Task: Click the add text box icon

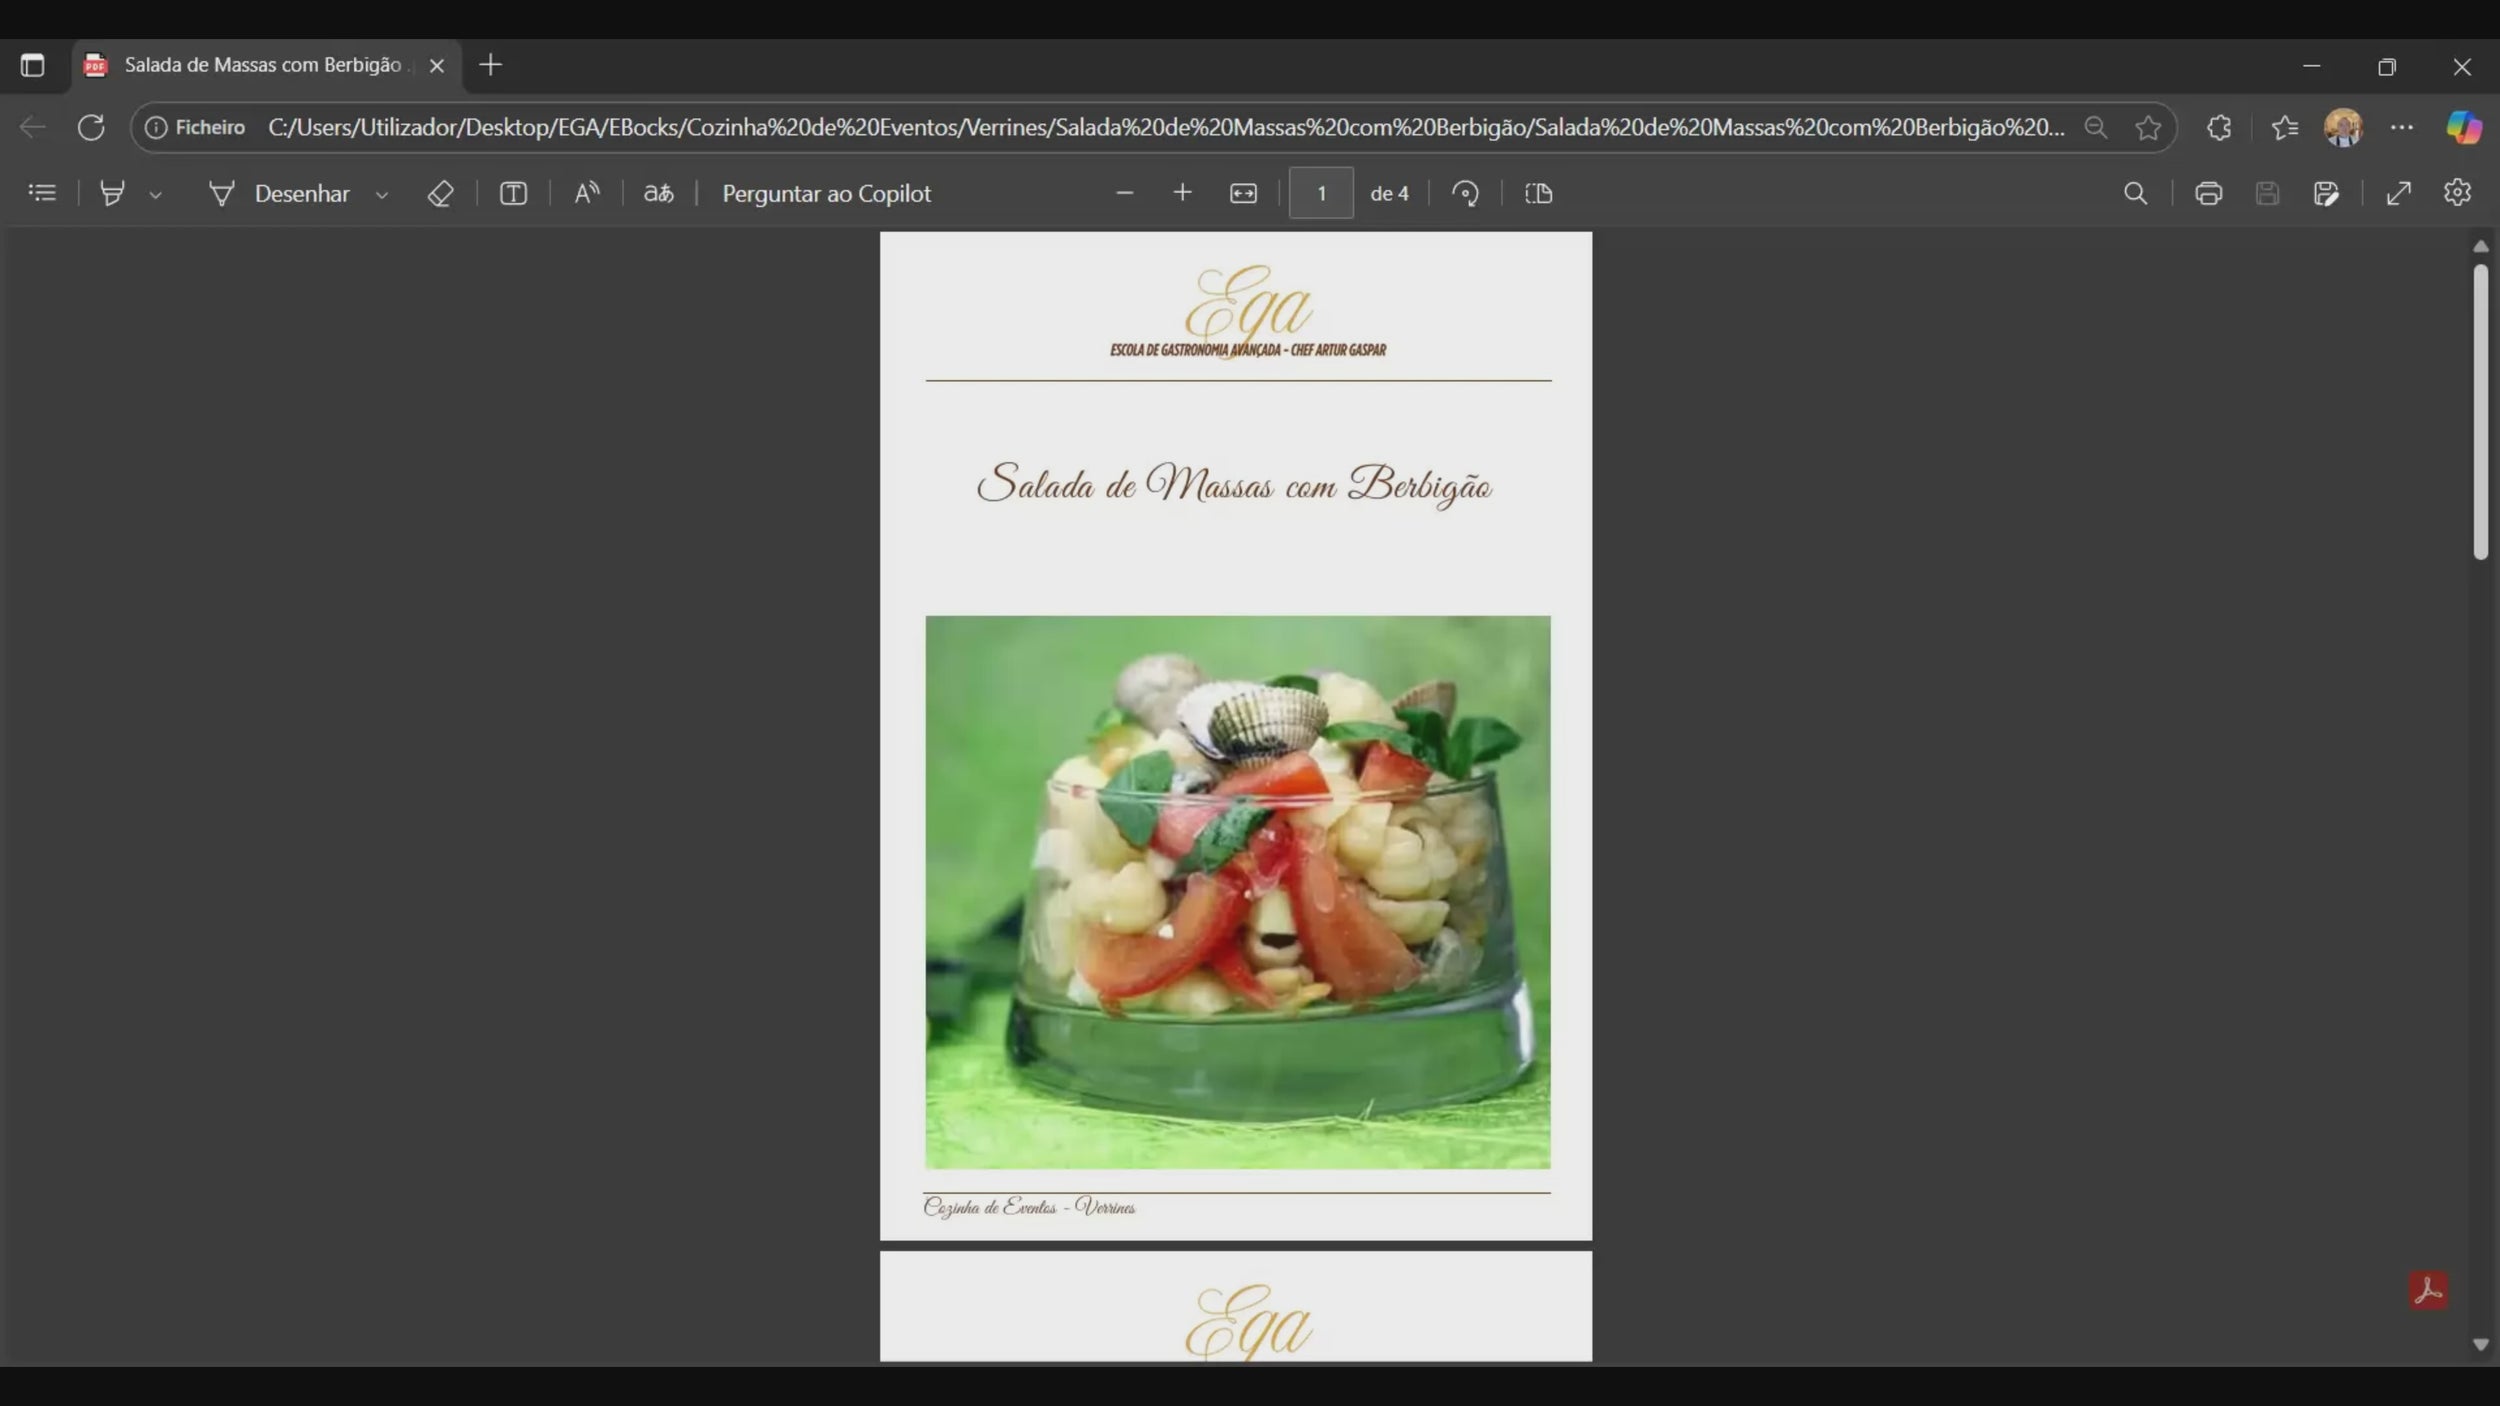Action: click(513, 193)
